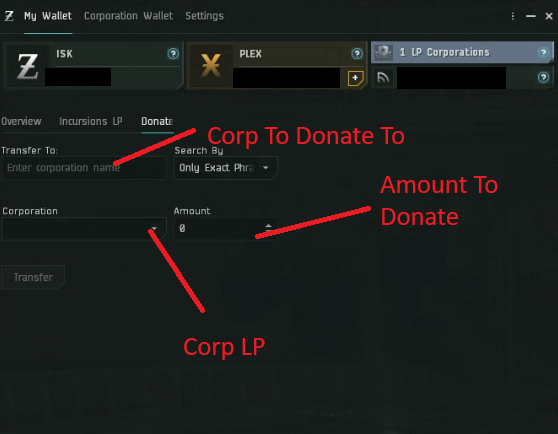558x434 pixels.
Task: Click the yellow plus icon to add PLEX
Action: pos(355,78)
